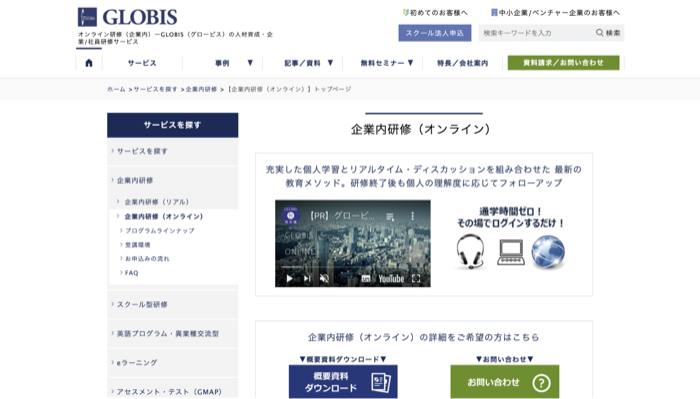The width and height of the screenshot is (700, 399).
Task: Click サービスを探す breadcrumb link
Action: tap(155, 89)
